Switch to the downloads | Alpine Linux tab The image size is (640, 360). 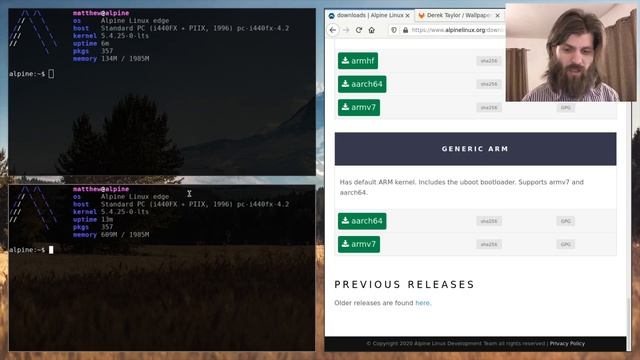tap(369, 16)
